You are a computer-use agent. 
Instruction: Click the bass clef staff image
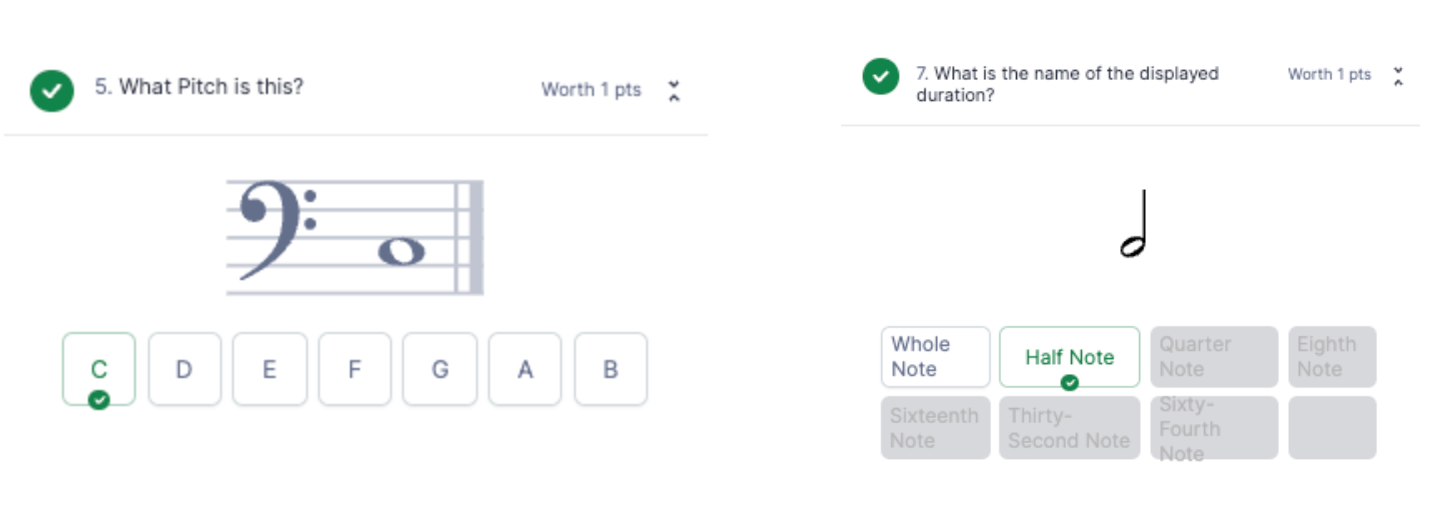point(355,237)
